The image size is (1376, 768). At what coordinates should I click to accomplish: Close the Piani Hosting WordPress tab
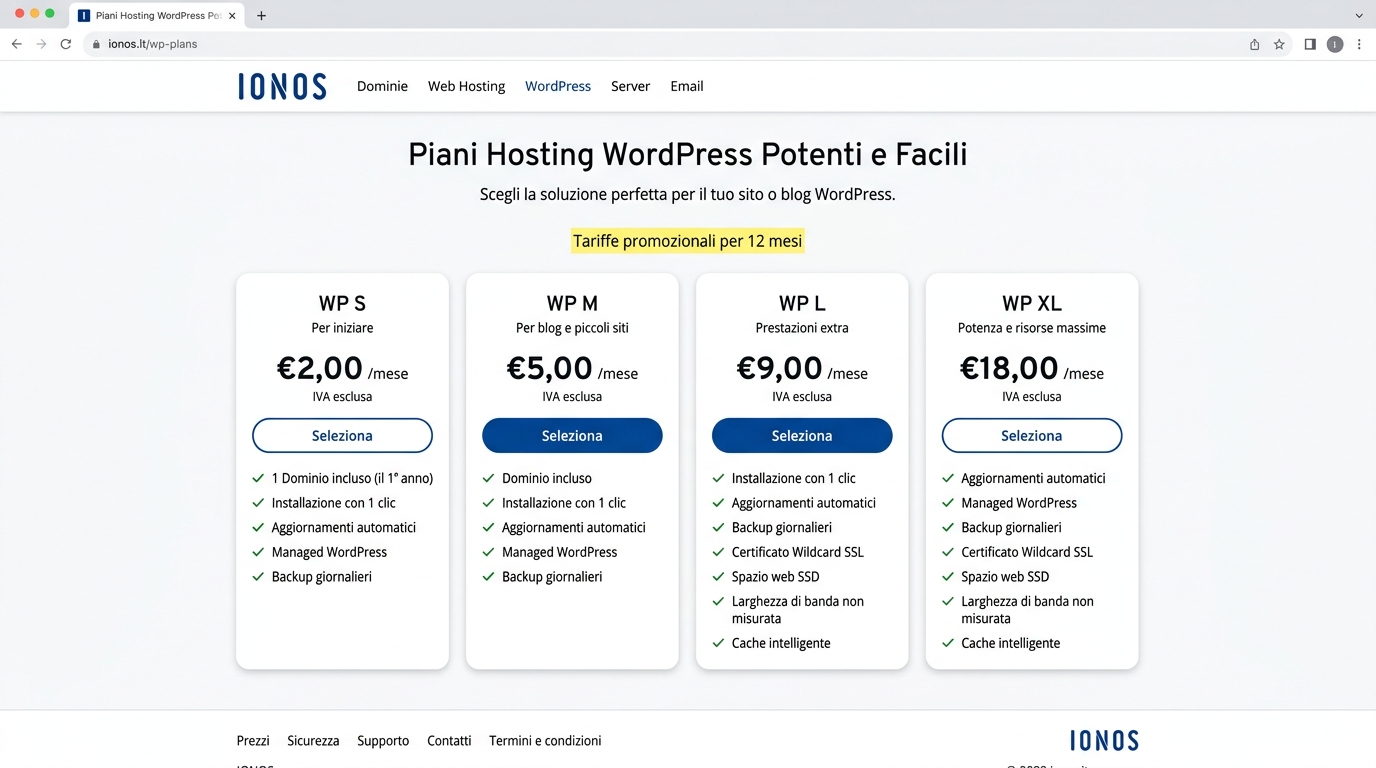[232, 15]
